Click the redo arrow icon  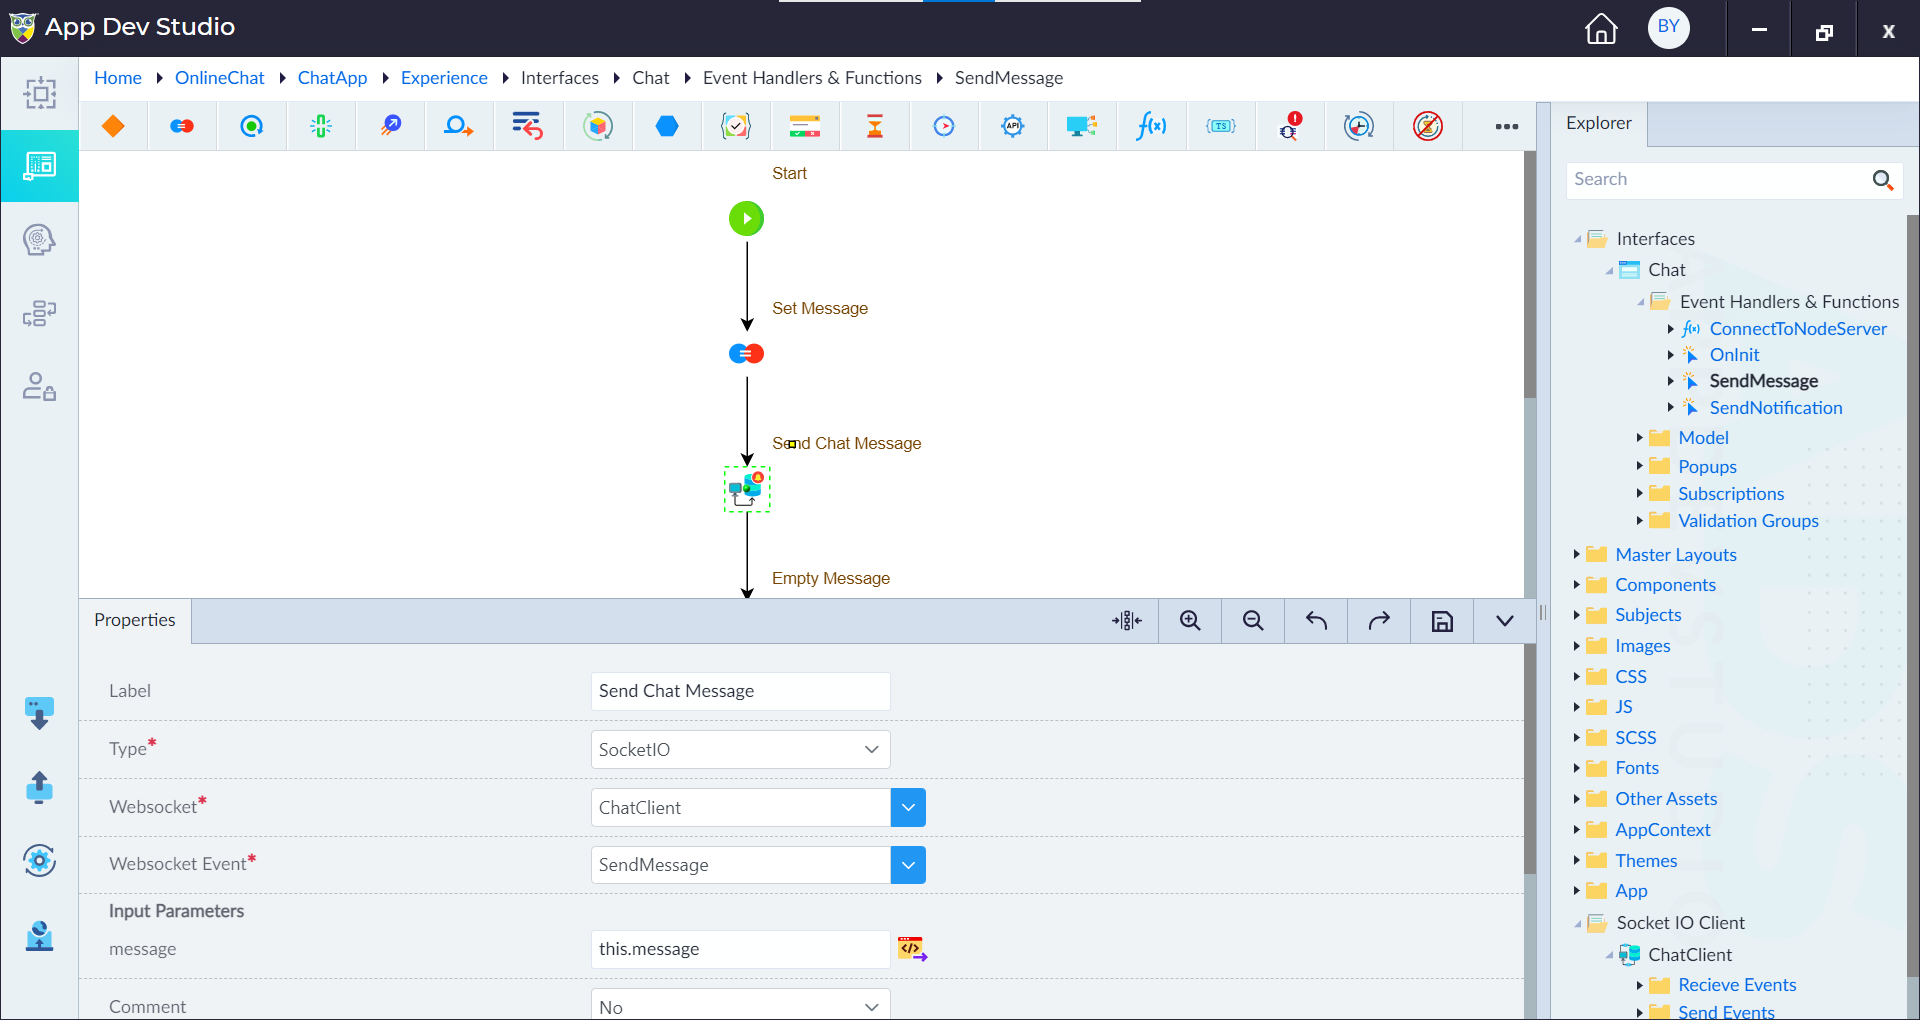[1379, 621]
